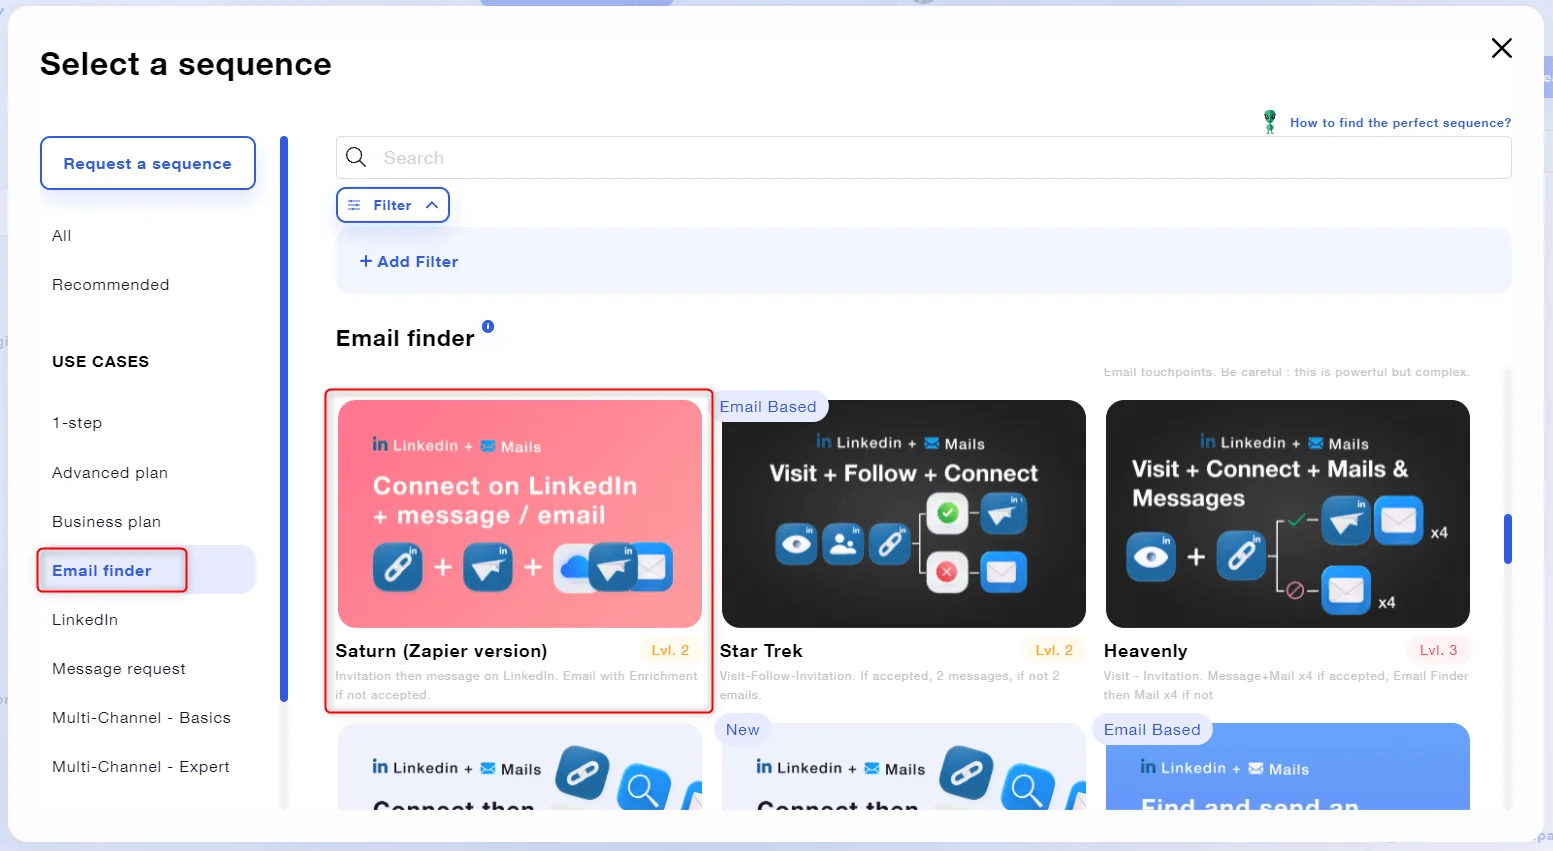
Task: Open the How to find the perfect sequence link
Action: [1400, 123]
